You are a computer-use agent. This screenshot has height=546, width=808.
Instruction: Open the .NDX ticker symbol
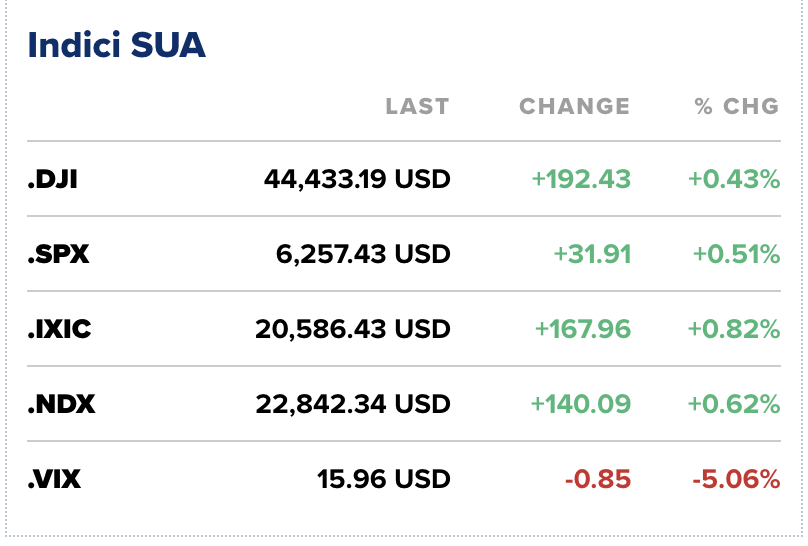(x=61, y=404)
